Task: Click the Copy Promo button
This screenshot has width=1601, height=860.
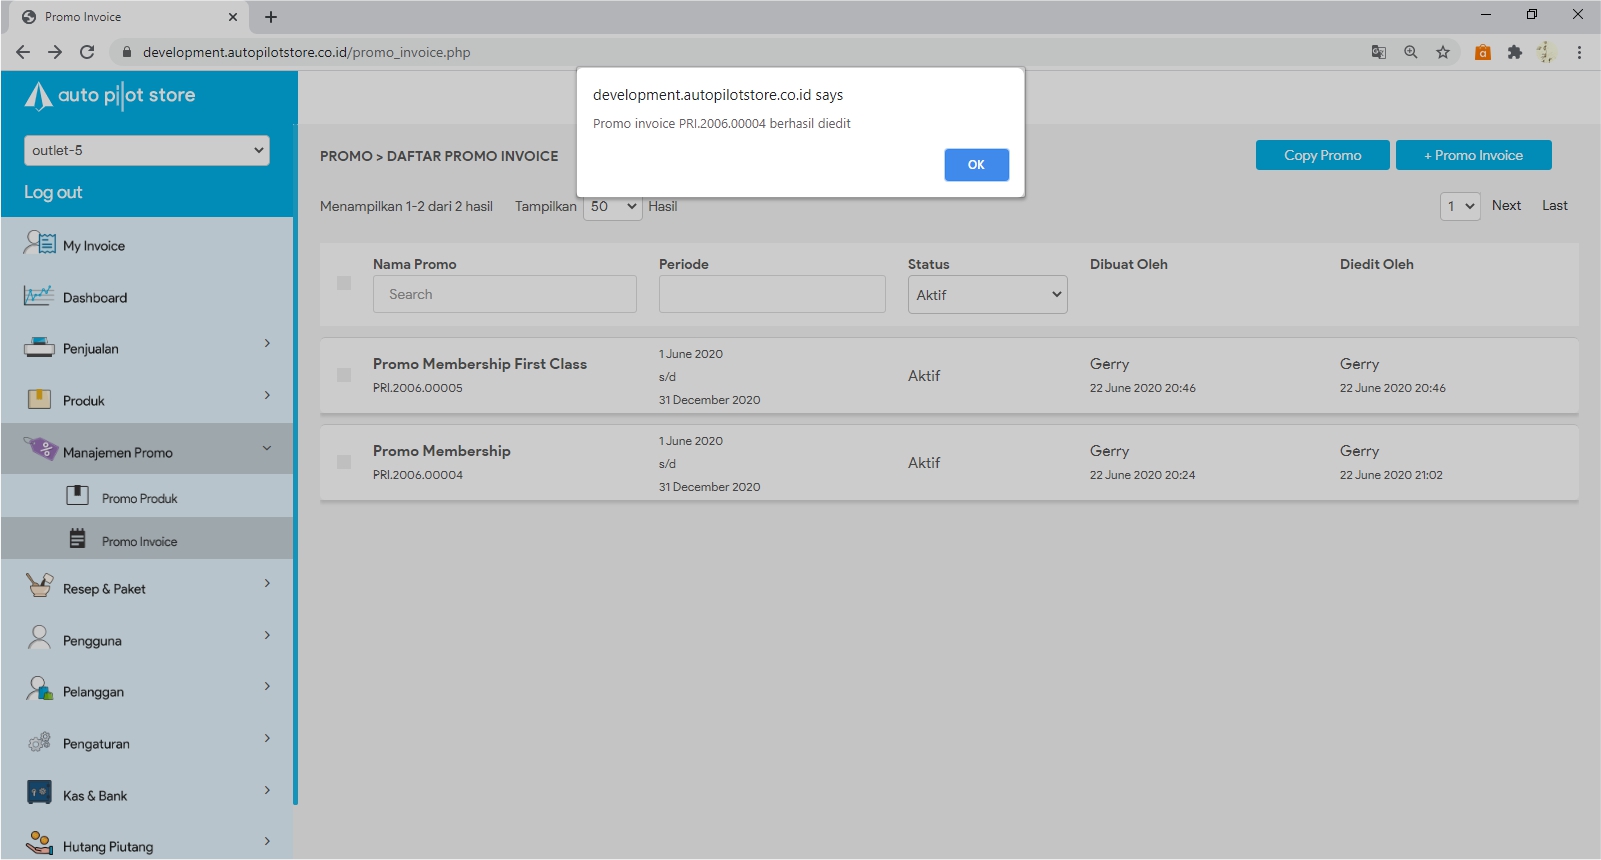Action: pos(1322,155)
